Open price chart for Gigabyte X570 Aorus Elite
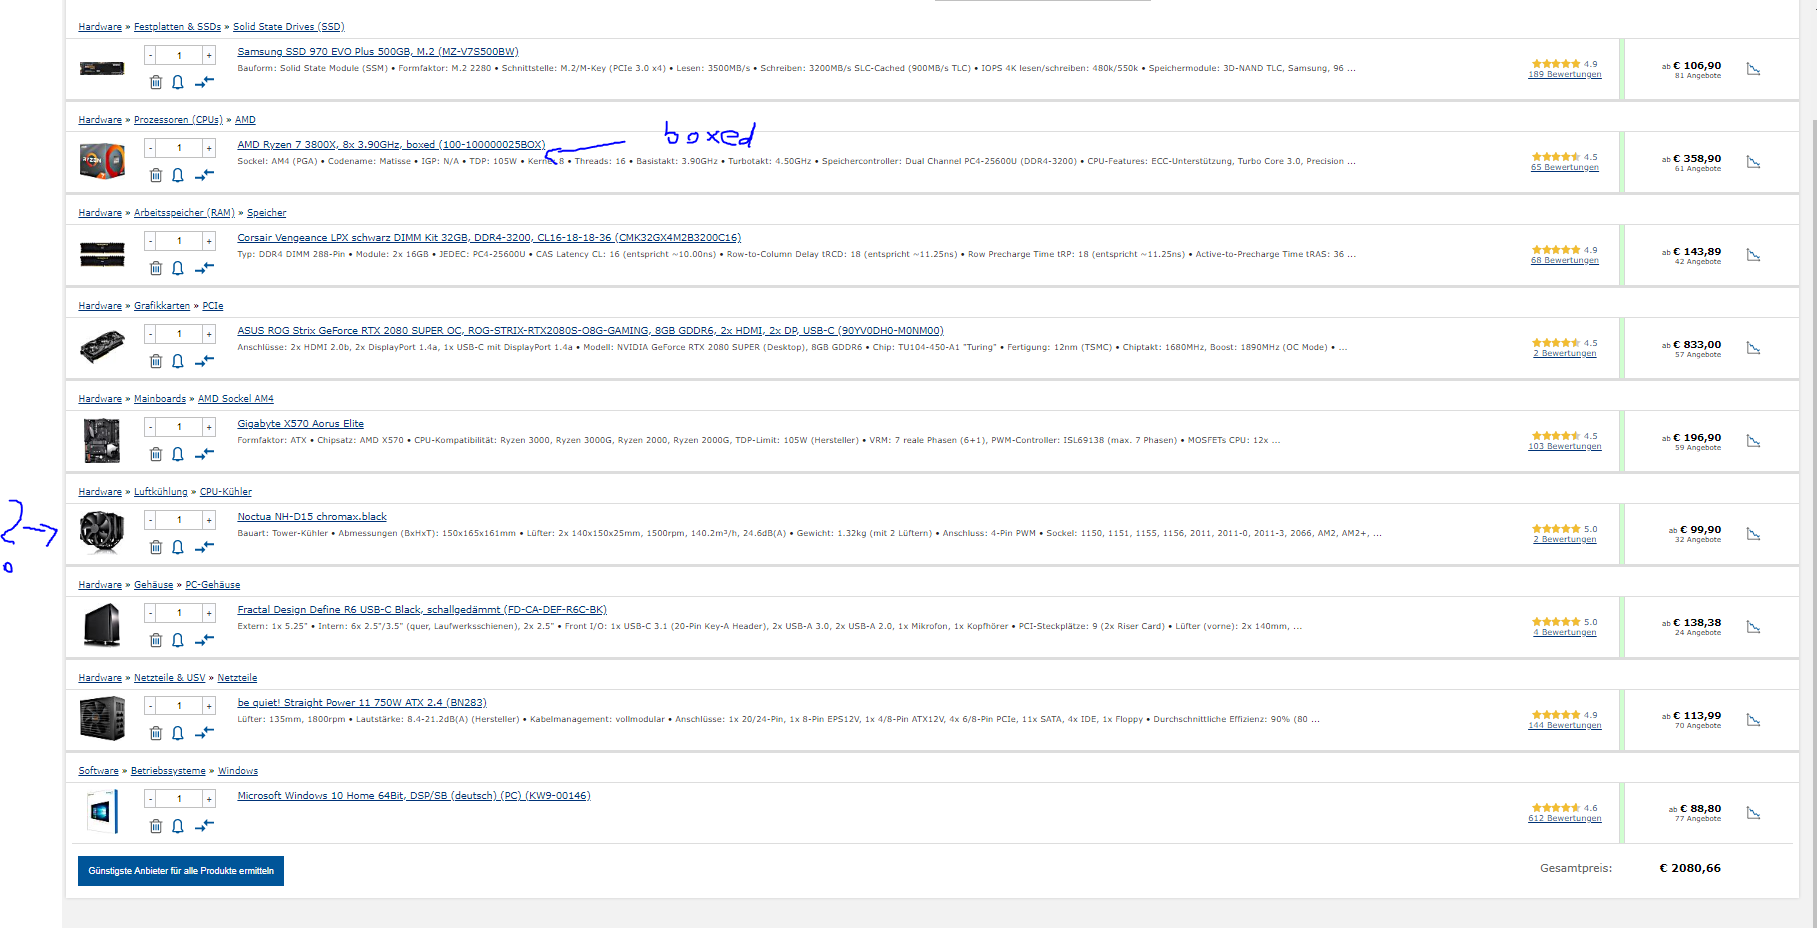Image resolution: width=1817 pixels, height=928 pixels. (1753, 441)
